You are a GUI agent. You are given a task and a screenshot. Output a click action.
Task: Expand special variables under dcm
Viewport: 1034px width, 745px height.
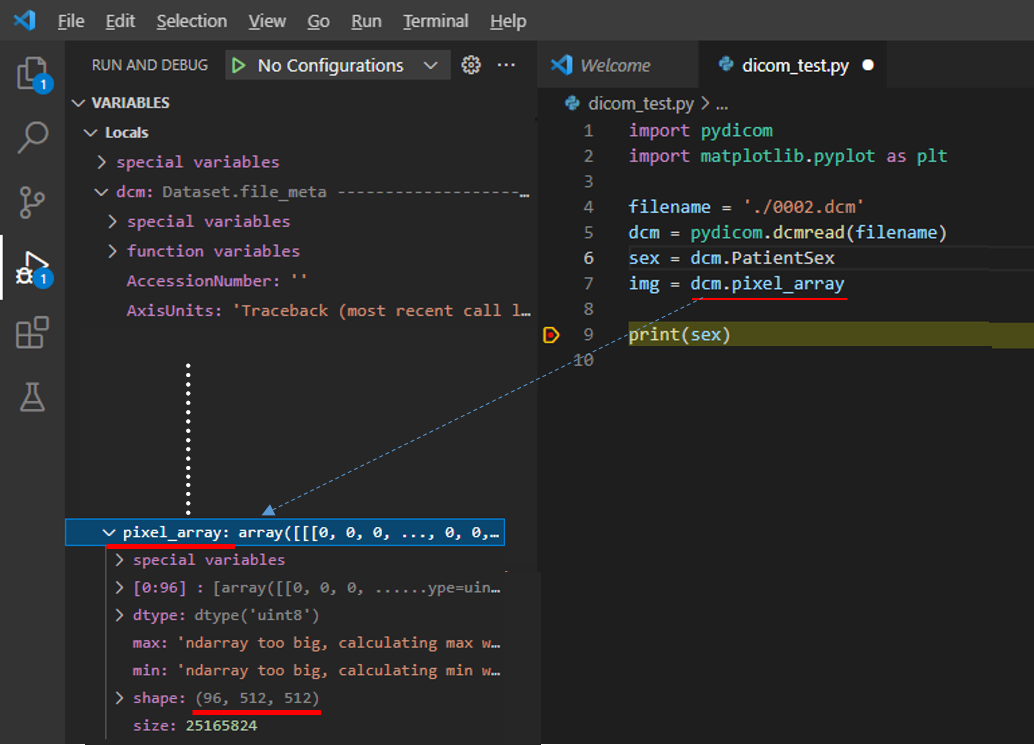coord(113,222)
